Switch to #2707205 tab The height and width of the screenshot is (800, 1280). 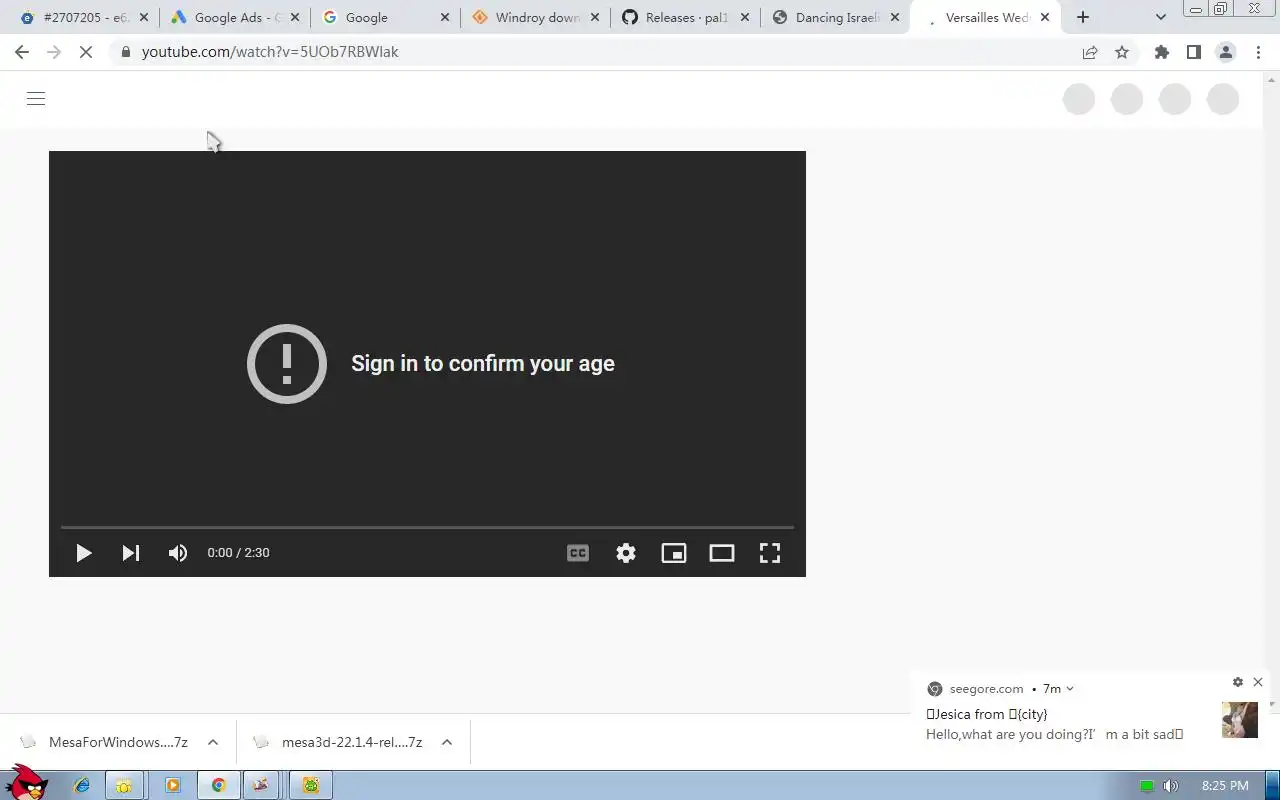[84, 17]
